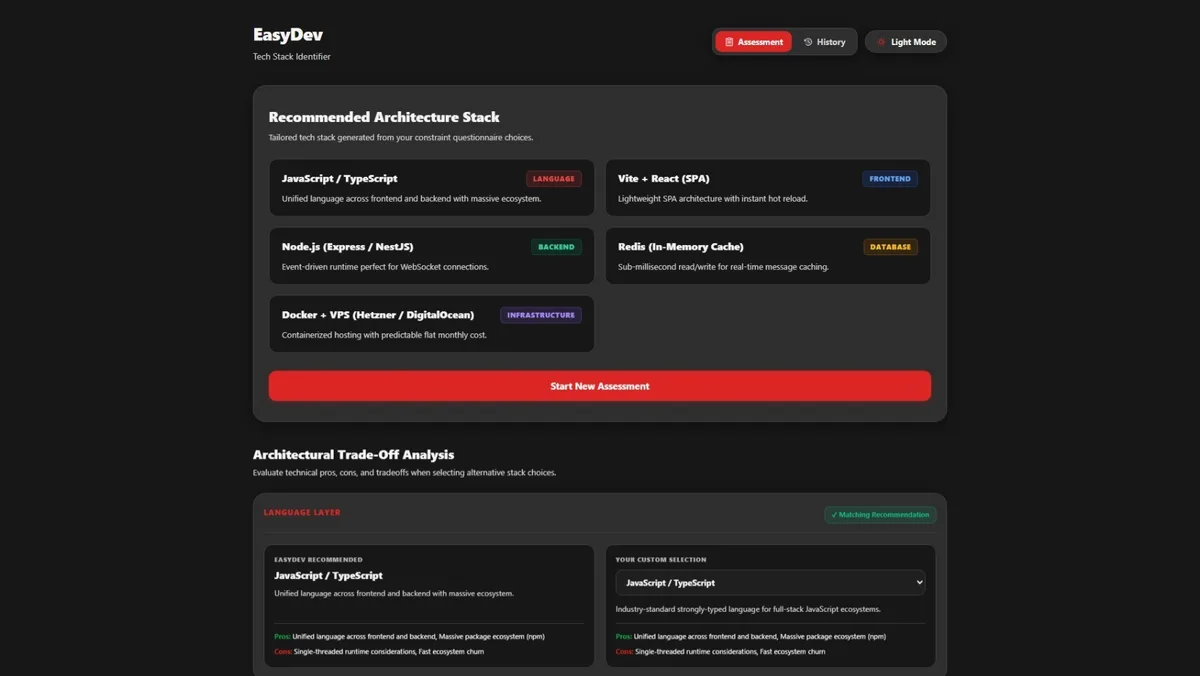Screen dimensions: 1200x676
Task: Click the sun icon beside Light Mode
Action: click(x=881, y=42)
